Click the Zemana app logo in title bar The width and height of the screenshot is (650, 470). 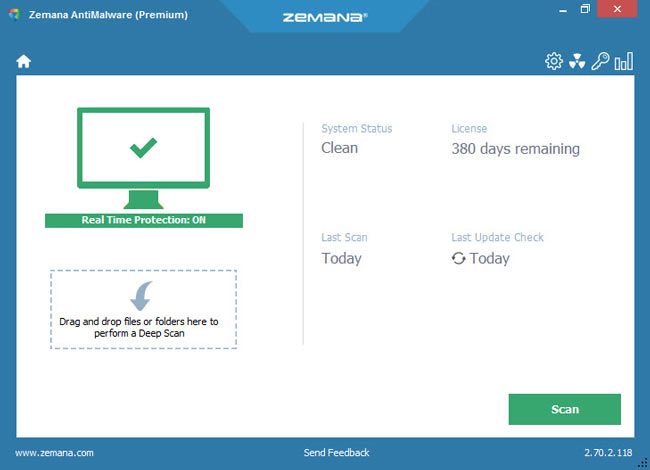pyautogui.click(x=14, y=15)
